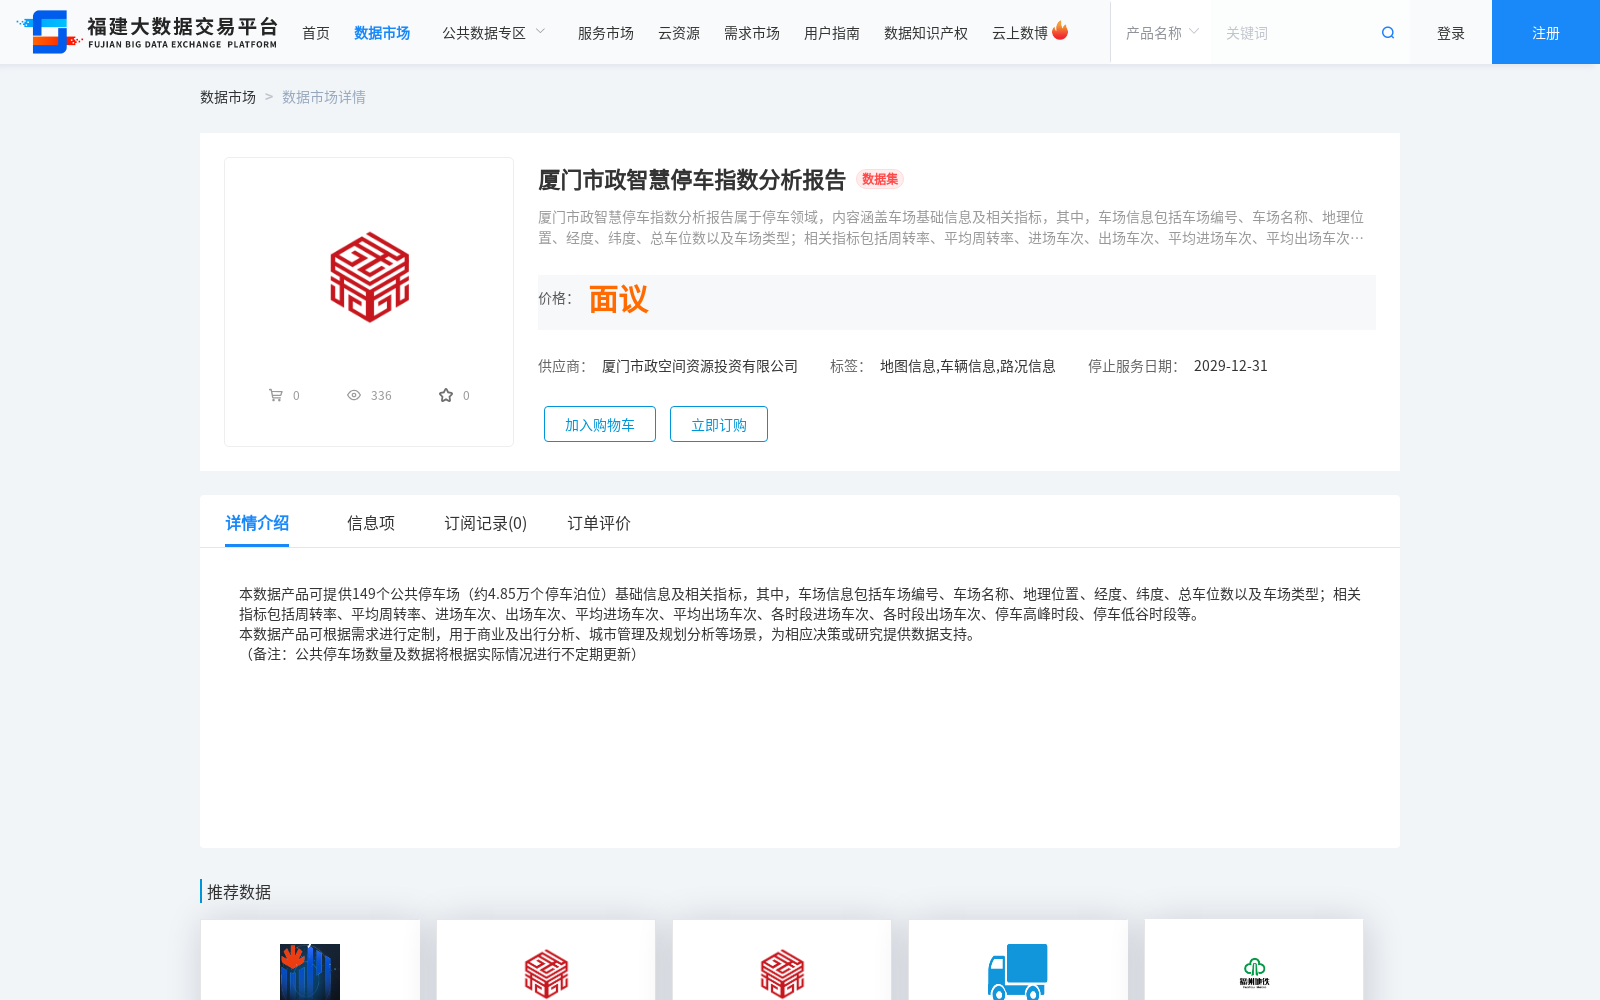Open 用户指南 navigation item
1600x1000 pixels.
click(832, 33)
